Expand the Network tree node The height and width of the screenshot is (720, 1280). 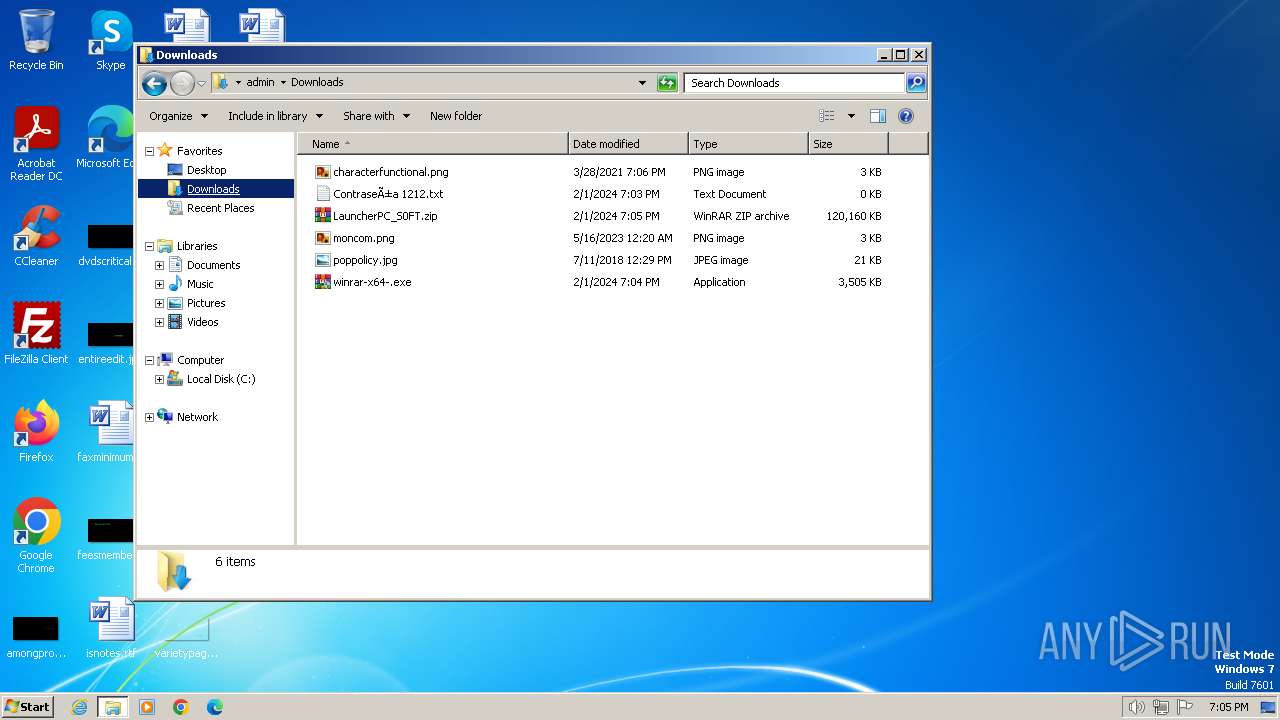[150, 418]
